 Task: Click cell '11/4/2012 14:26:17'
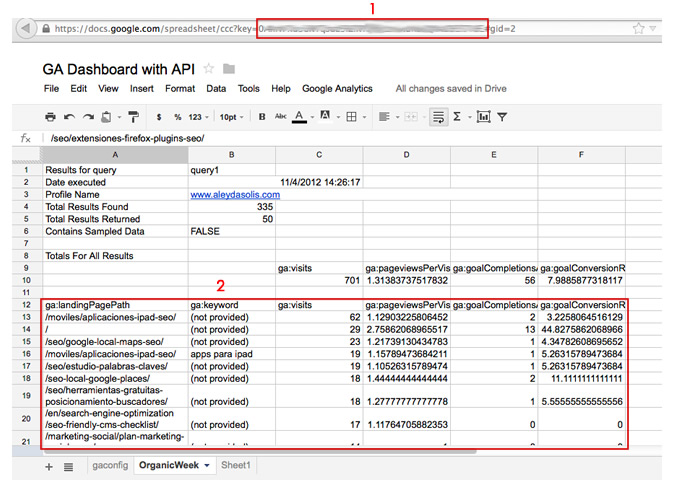click(319, 182)
